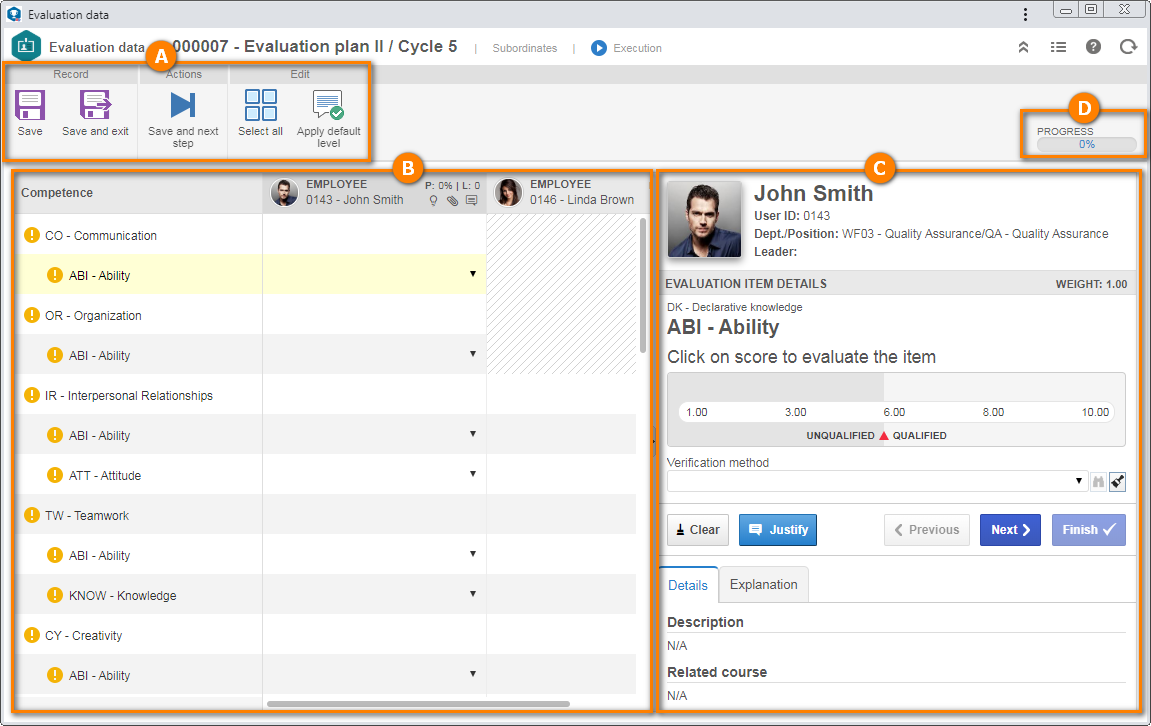Click the Subordinates breadcrumb item
This screenshot has height=726, width=1151.
(x=524, y=48)
